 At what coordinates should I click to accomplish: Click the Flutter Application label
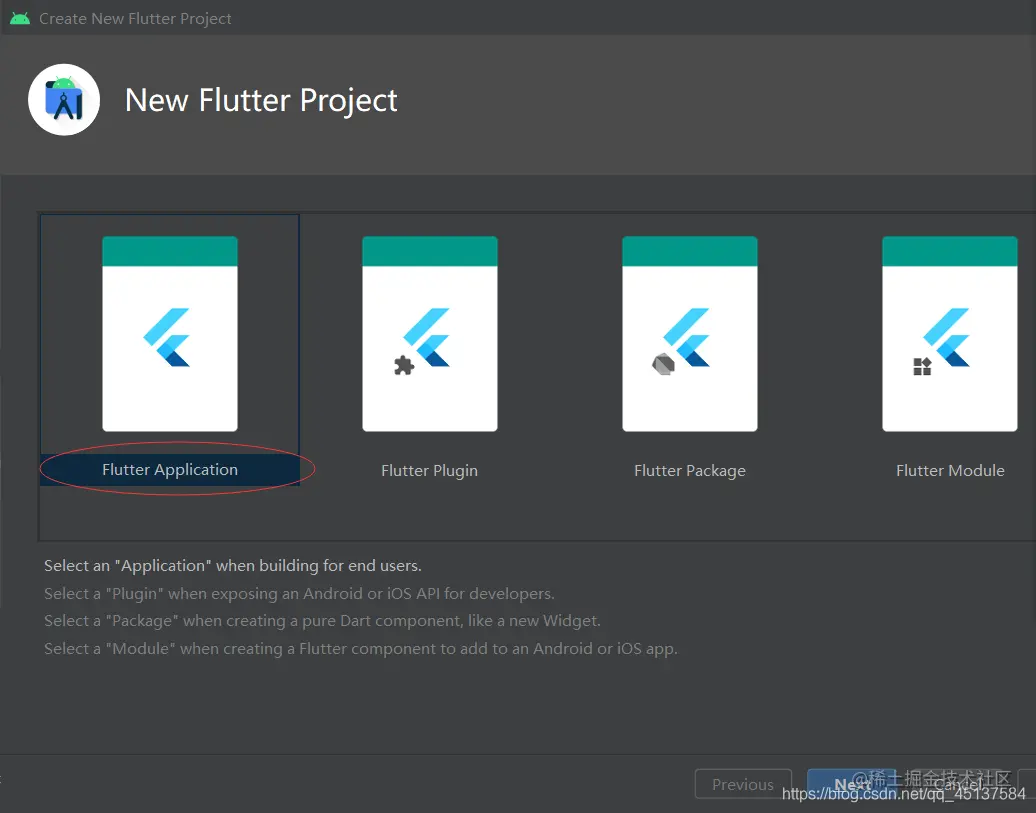pos(170,469)
